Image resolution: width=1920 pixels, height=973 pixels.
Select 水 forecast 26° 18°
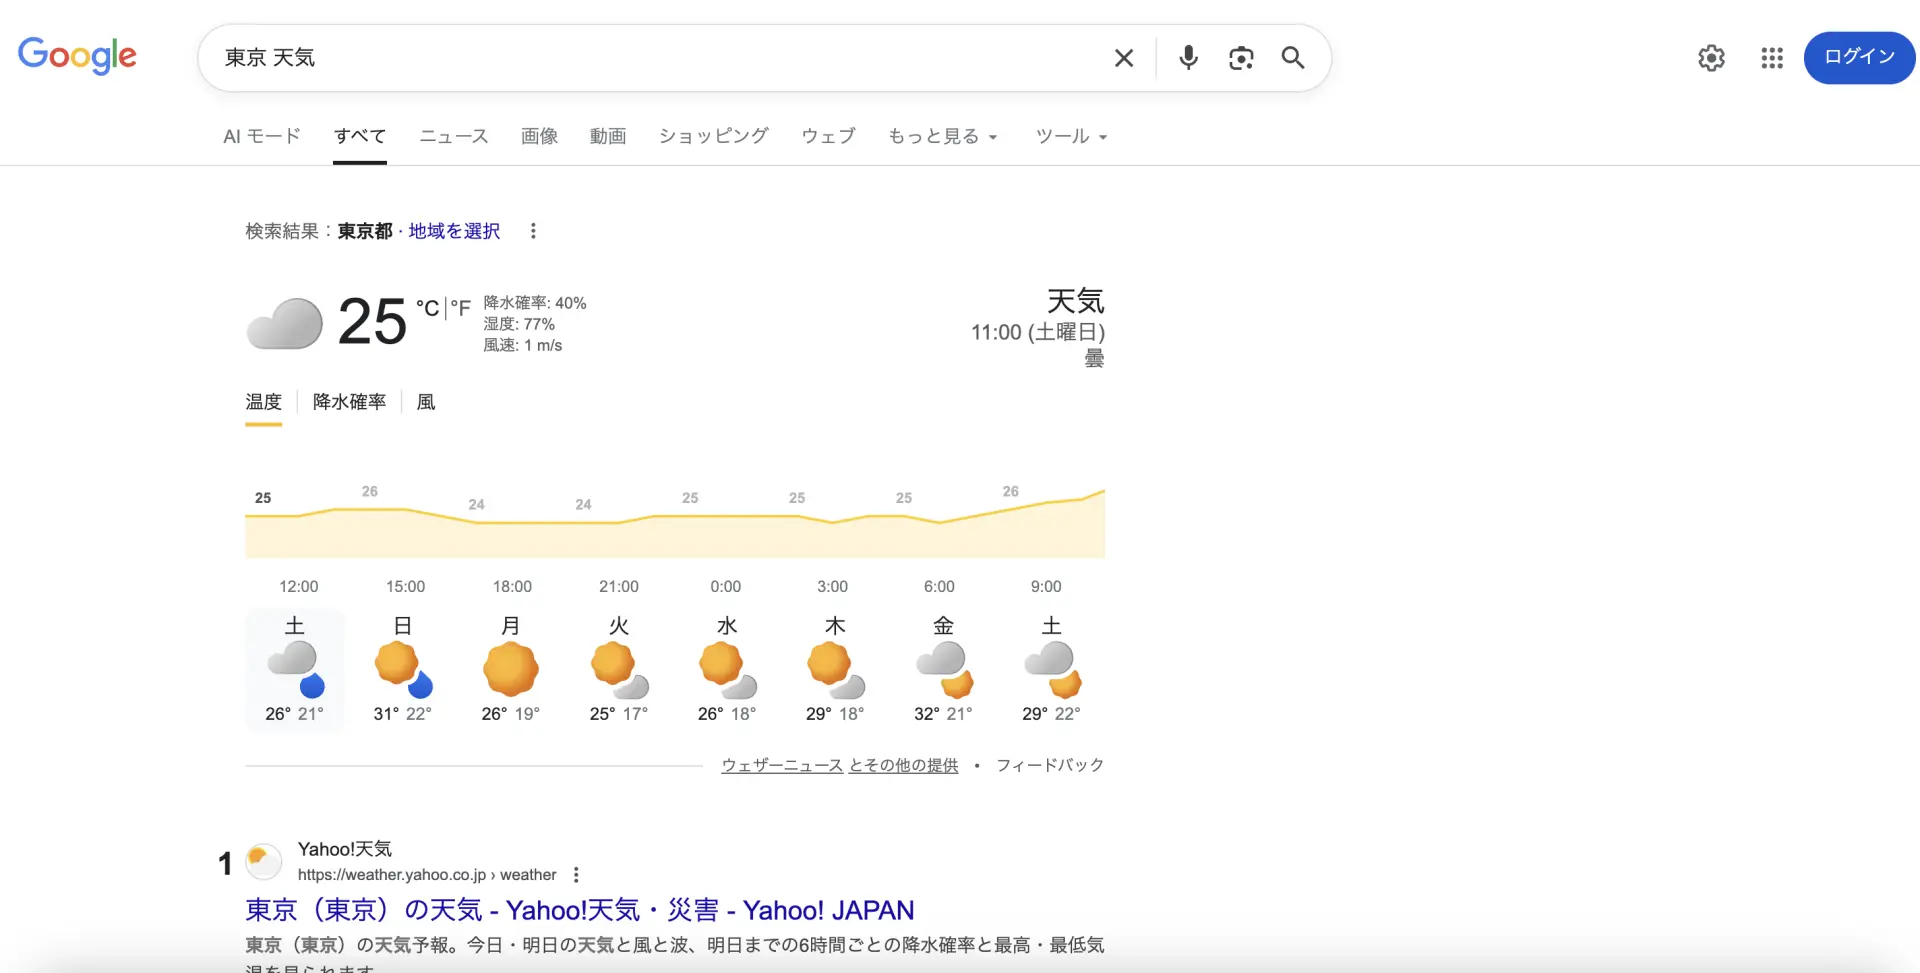[x=727, y=669]
